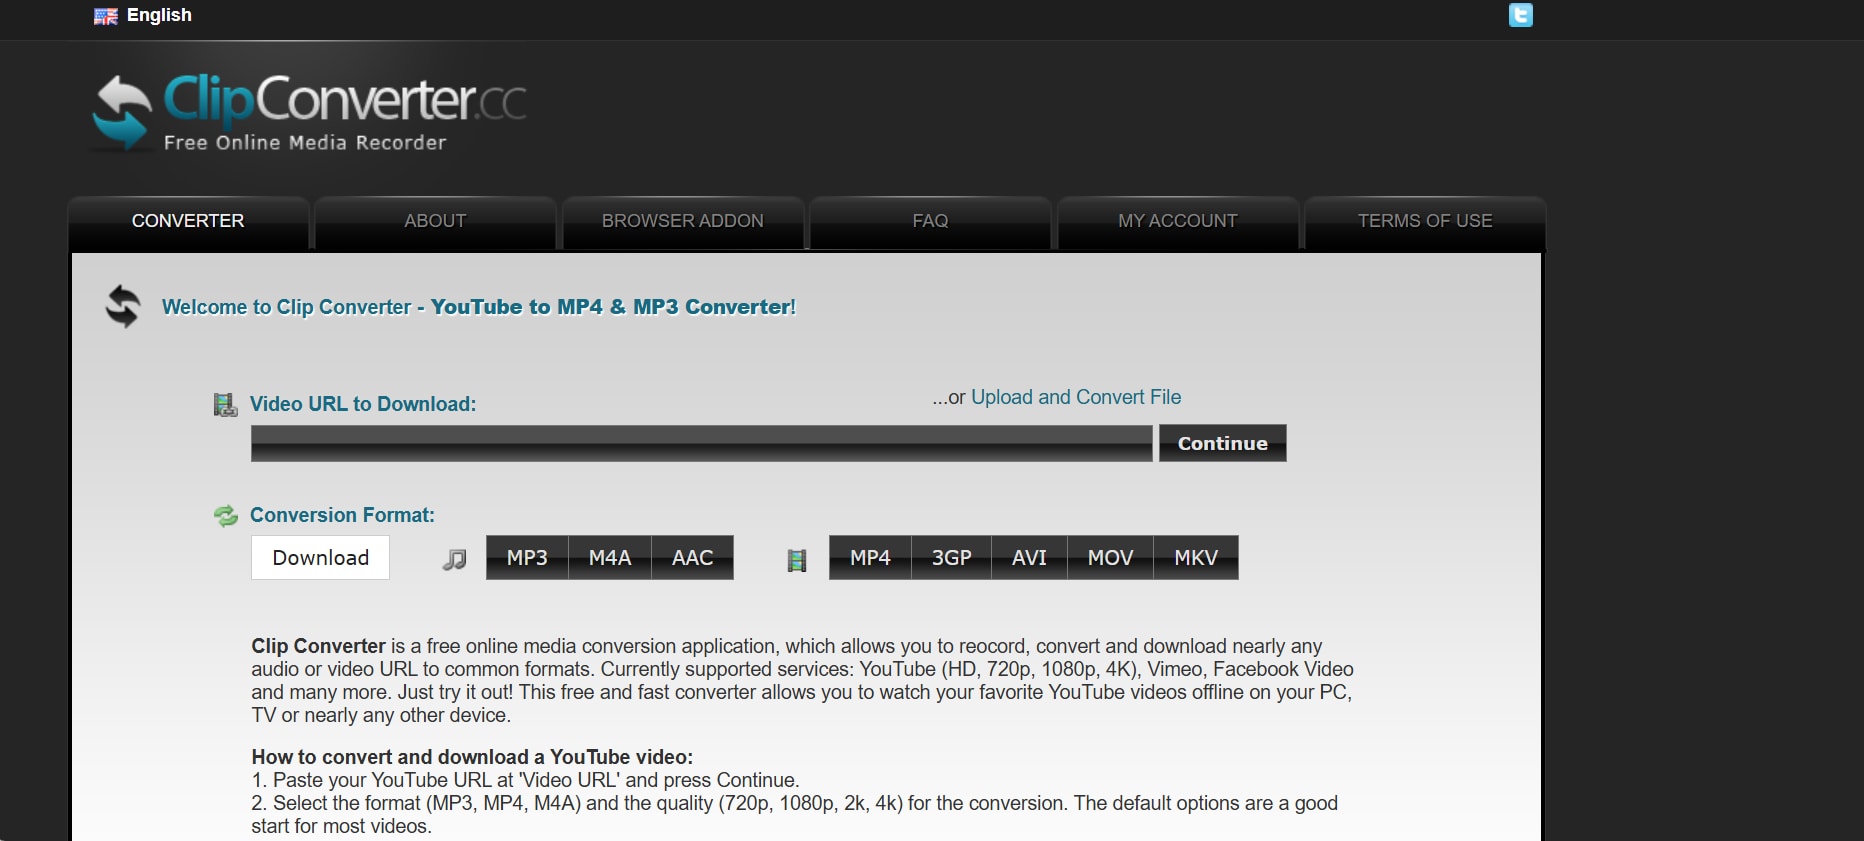
Task: Click the 'Free Online Media Recorder' tagline
Action: [305, 143]
